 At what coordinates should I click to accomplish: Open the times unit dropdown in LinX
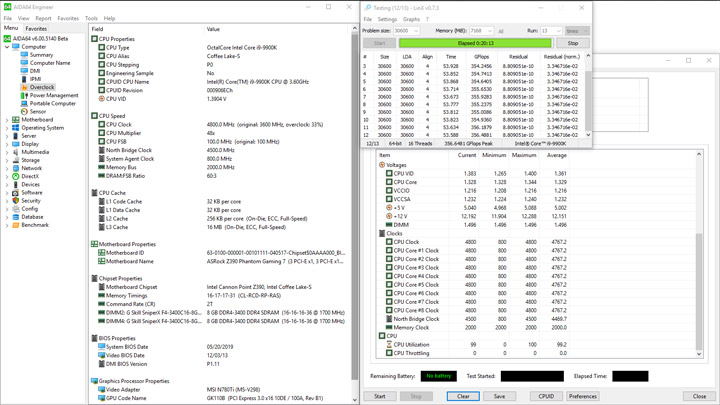pyautogui.click(x=577, y=31)
